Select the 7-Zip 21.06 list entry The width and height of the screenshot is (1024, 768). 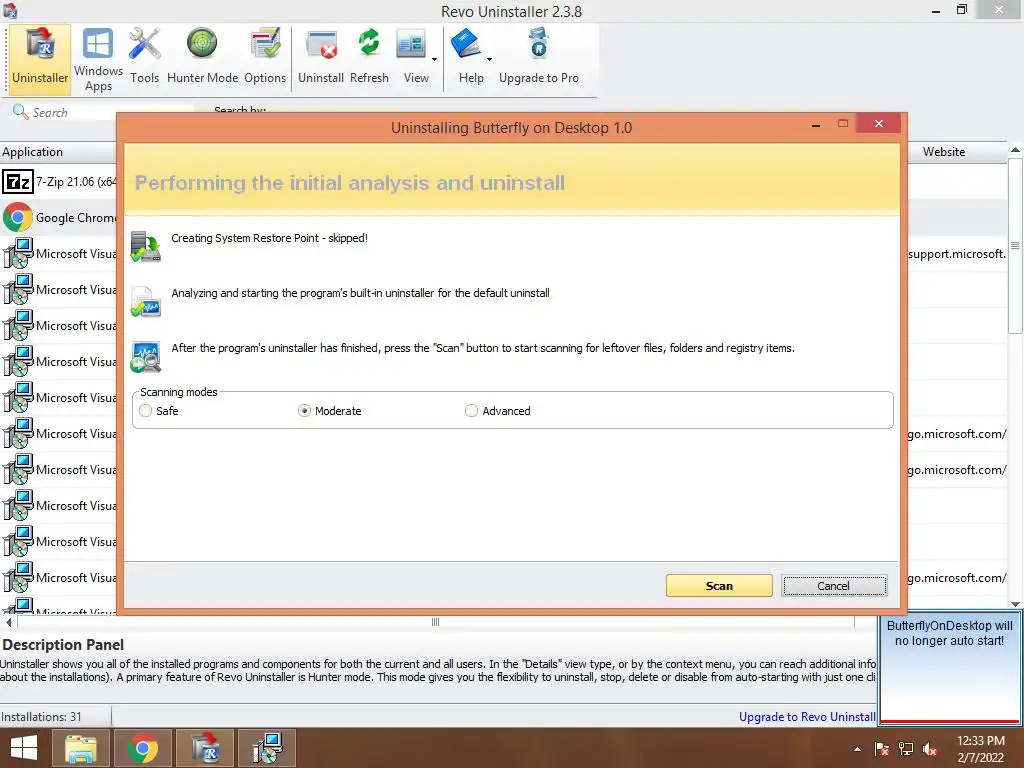click(59, 182)
